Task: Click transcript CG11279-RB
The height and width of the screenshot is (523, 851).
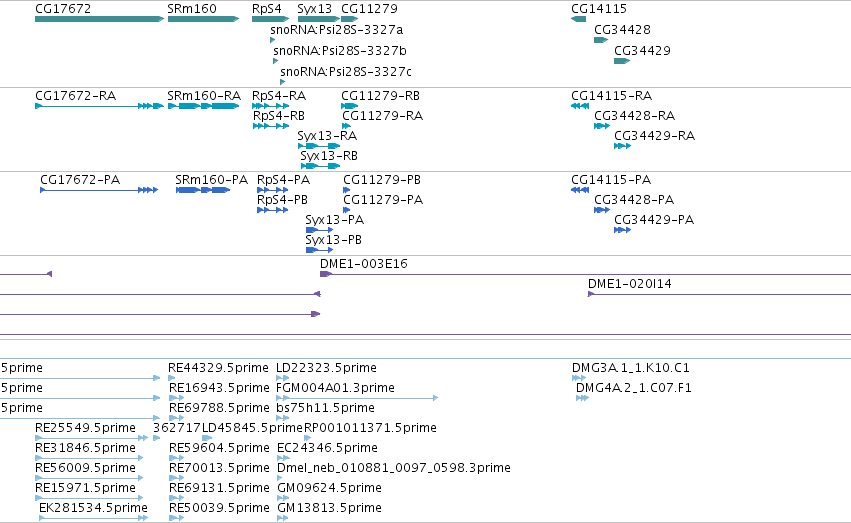Action: (x=380, y=96)
